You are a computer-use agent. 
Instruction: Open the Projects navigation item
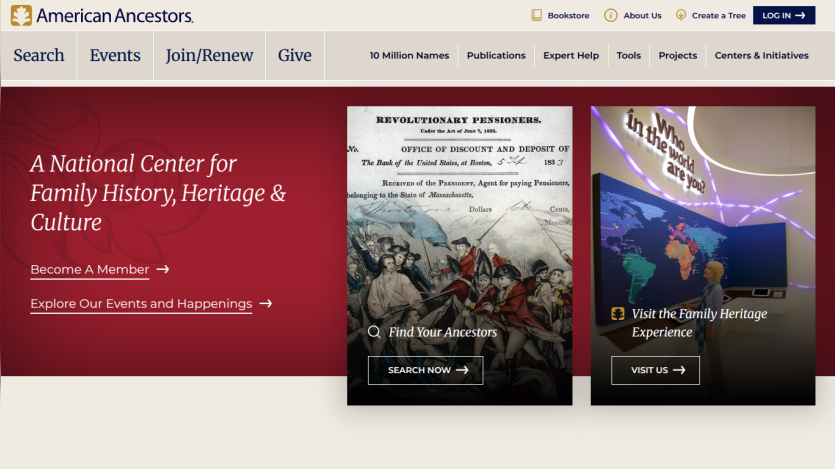[678, 55]
